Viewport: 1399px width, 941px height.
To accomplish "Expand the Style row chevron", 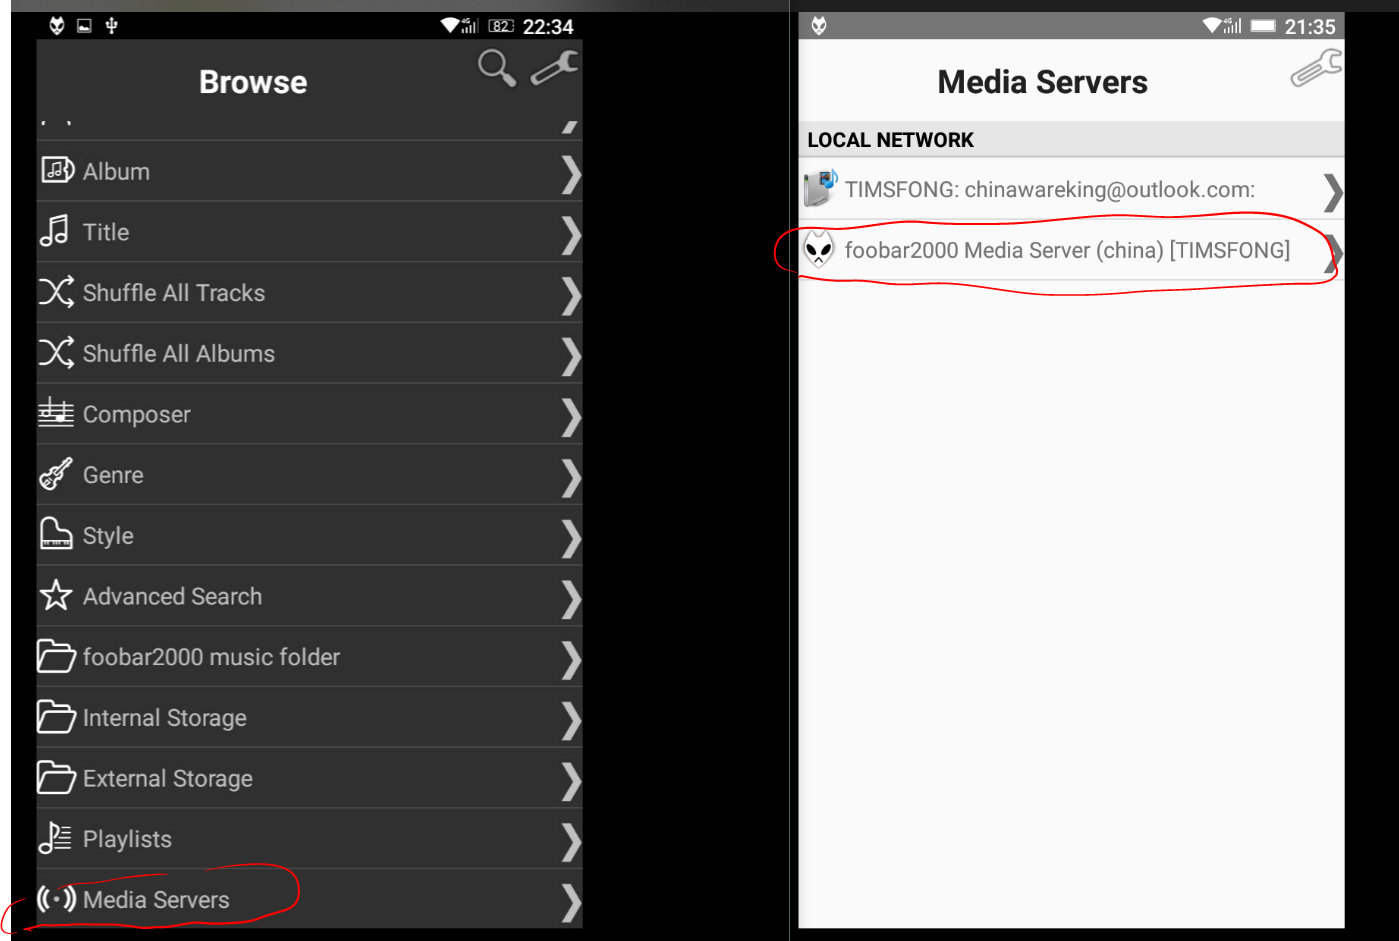I will [571, 538].
